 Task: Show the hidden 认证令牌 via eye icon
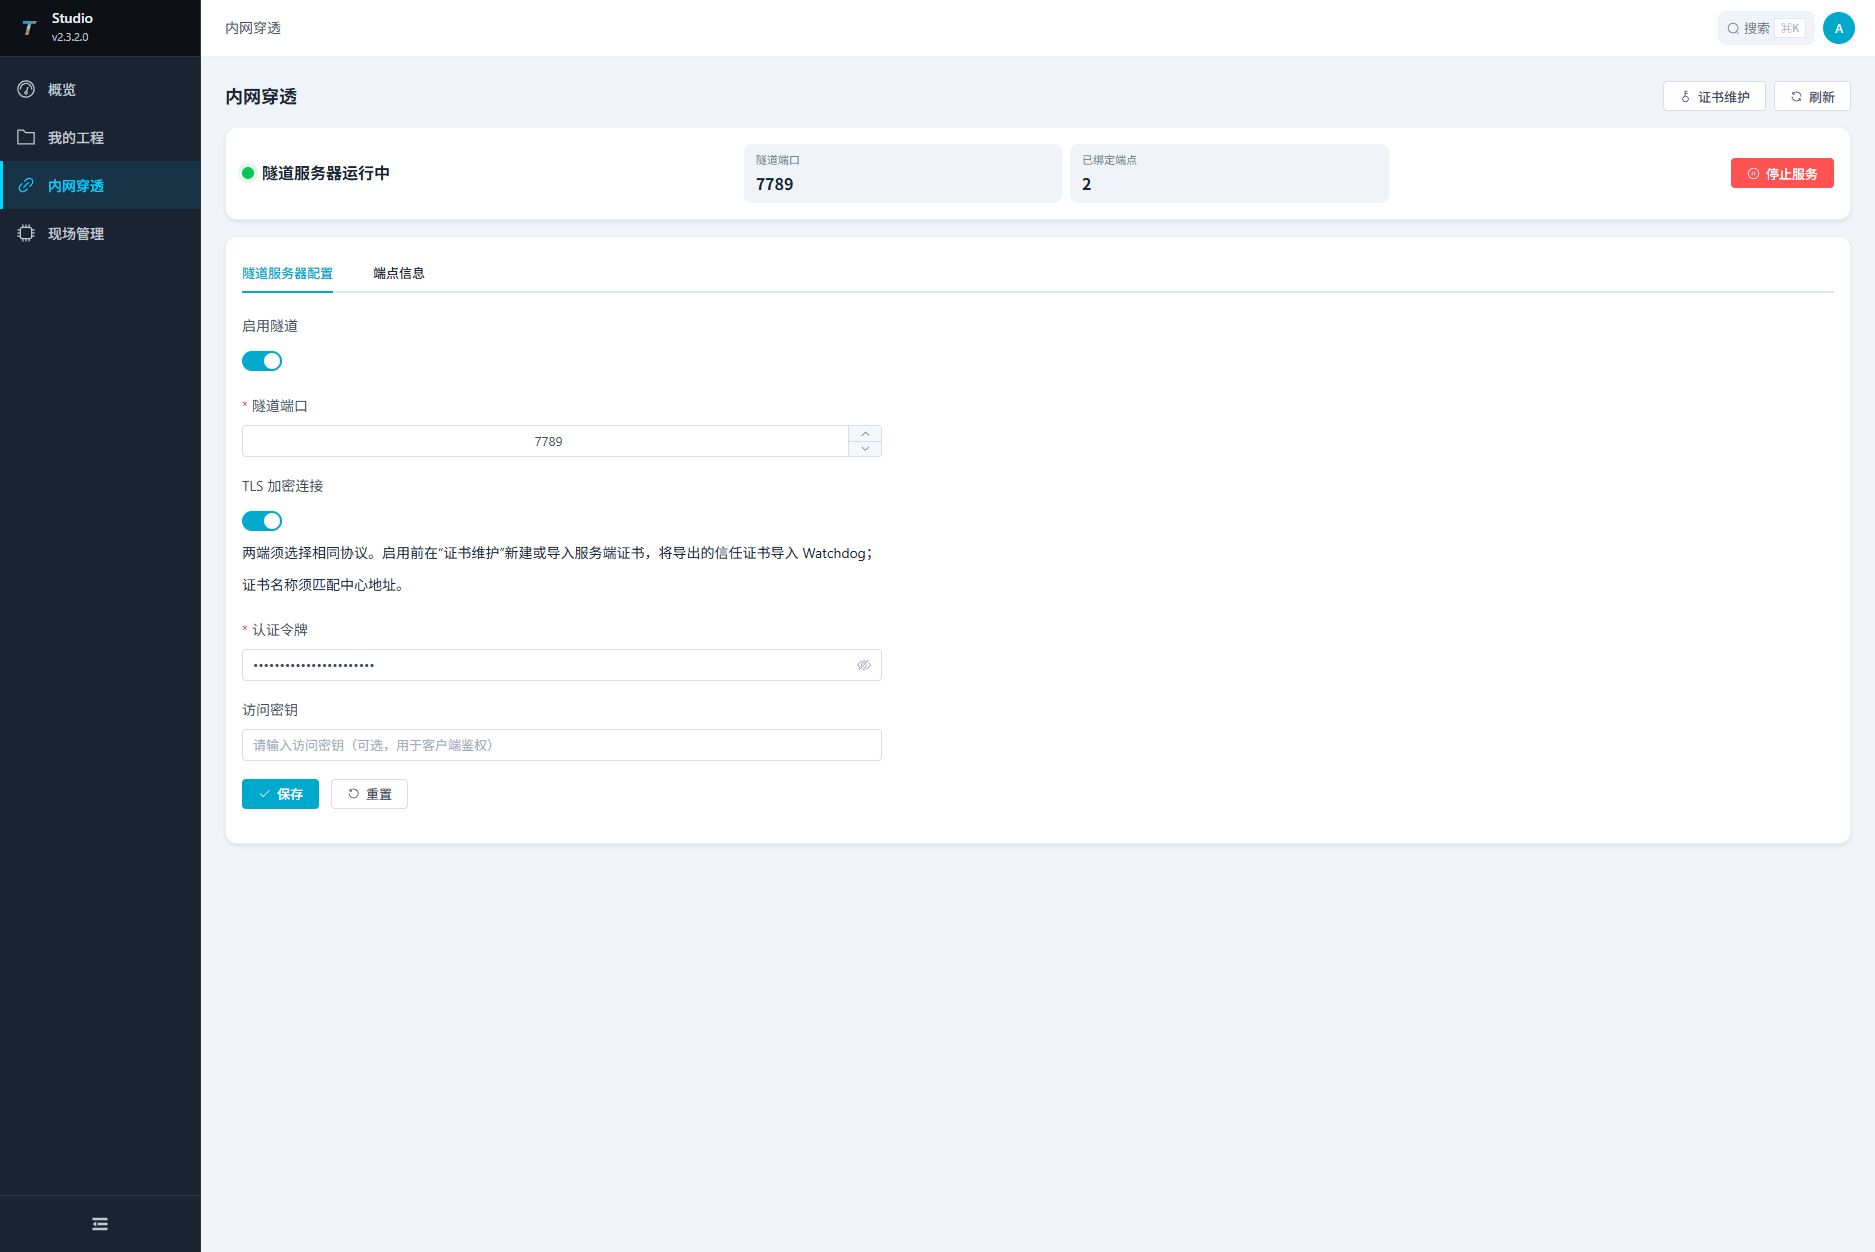(864, 665)
